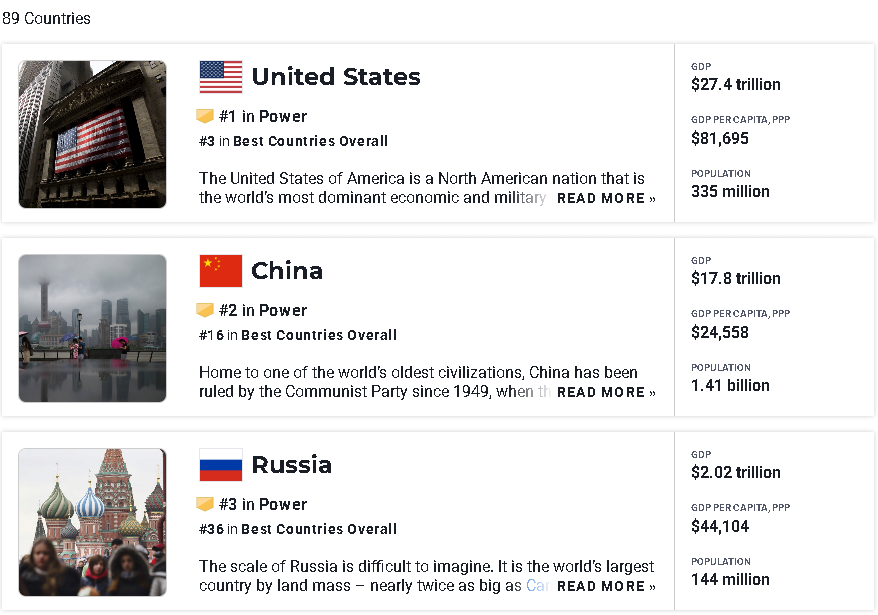Click United States #3 in Best Countries Overall
This screenshot has width=878, height=615.
[x=293, y=141]
